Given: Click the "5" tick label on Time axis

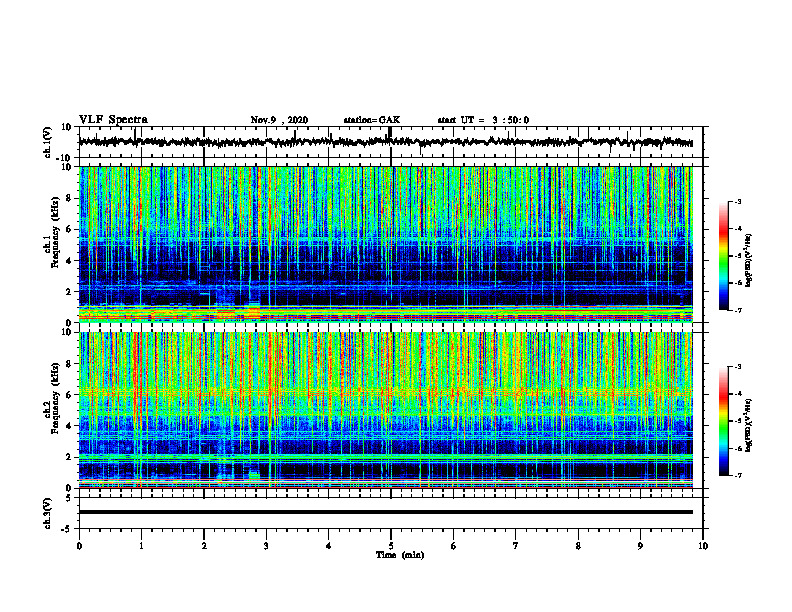Looking at the screenshot, I should click(391, 546).
